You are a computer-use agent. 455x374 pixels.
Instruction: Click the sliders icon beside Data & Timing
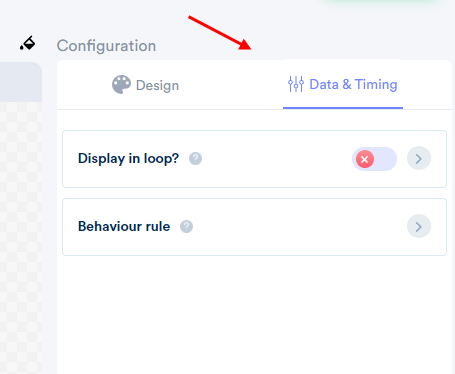(x=296, y=84)
